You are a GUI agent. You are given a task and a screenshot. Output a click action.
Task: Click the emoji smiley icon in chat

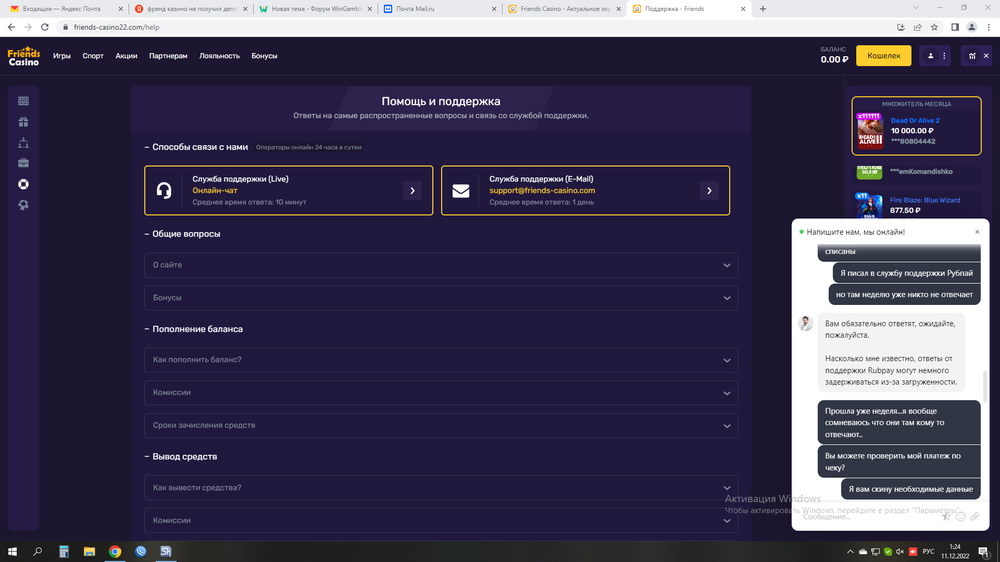click(961, 516)
